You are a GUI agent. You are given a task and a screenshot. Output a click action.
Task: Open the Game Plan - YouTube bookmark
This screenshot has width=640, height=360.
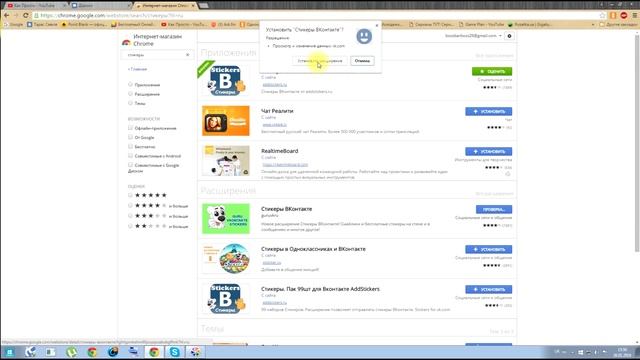point(481,24)
